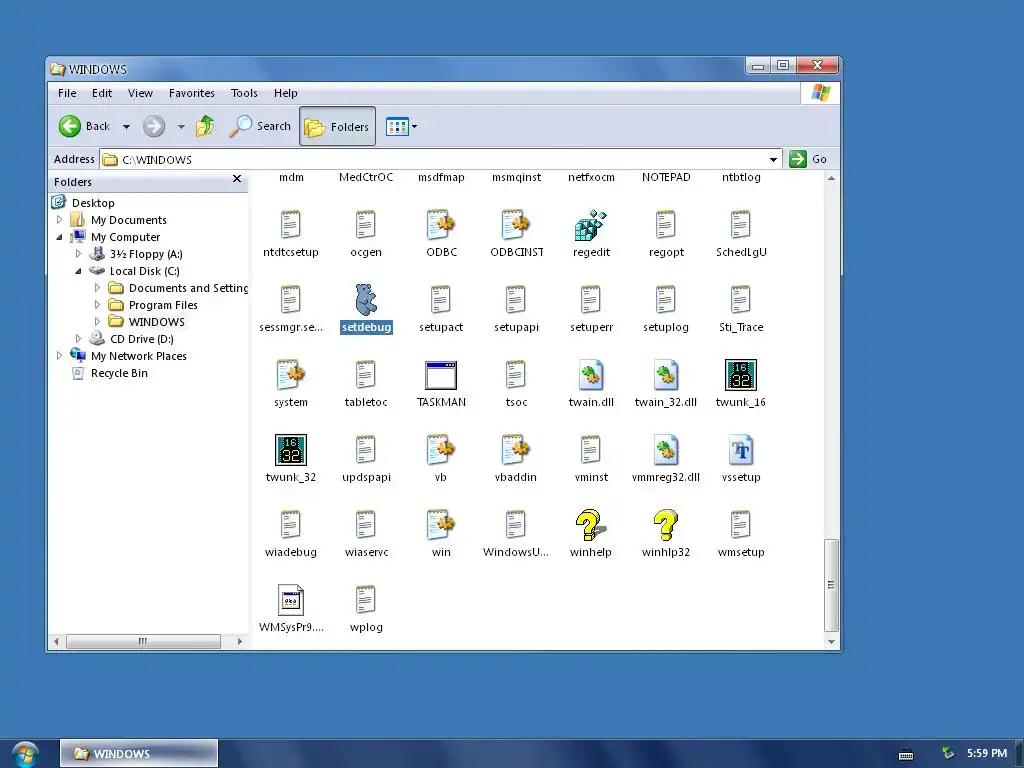Open the regedit registry editor icon
The width and height of the screenshot is (1024, 768).
tap(590, 225)
